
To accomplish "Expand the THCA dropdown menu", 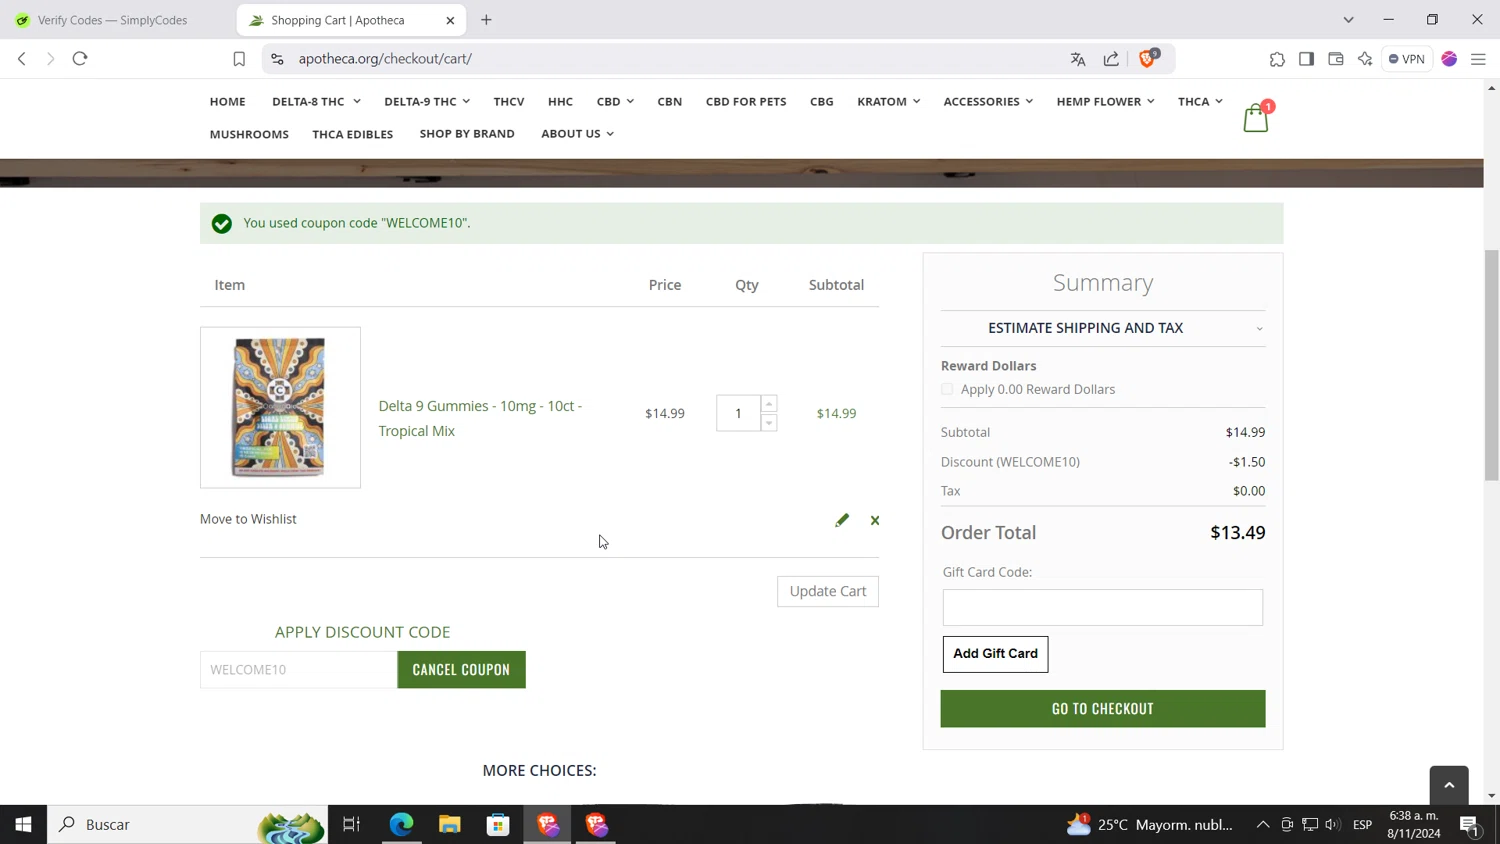I will click(x=1200, y=101).
